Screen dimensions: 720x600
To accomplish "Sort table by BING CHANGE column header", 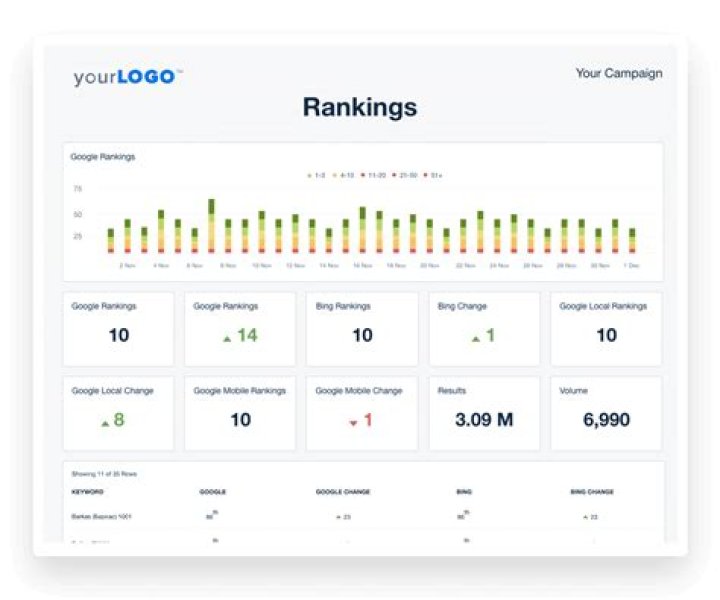I will (591, 492).
